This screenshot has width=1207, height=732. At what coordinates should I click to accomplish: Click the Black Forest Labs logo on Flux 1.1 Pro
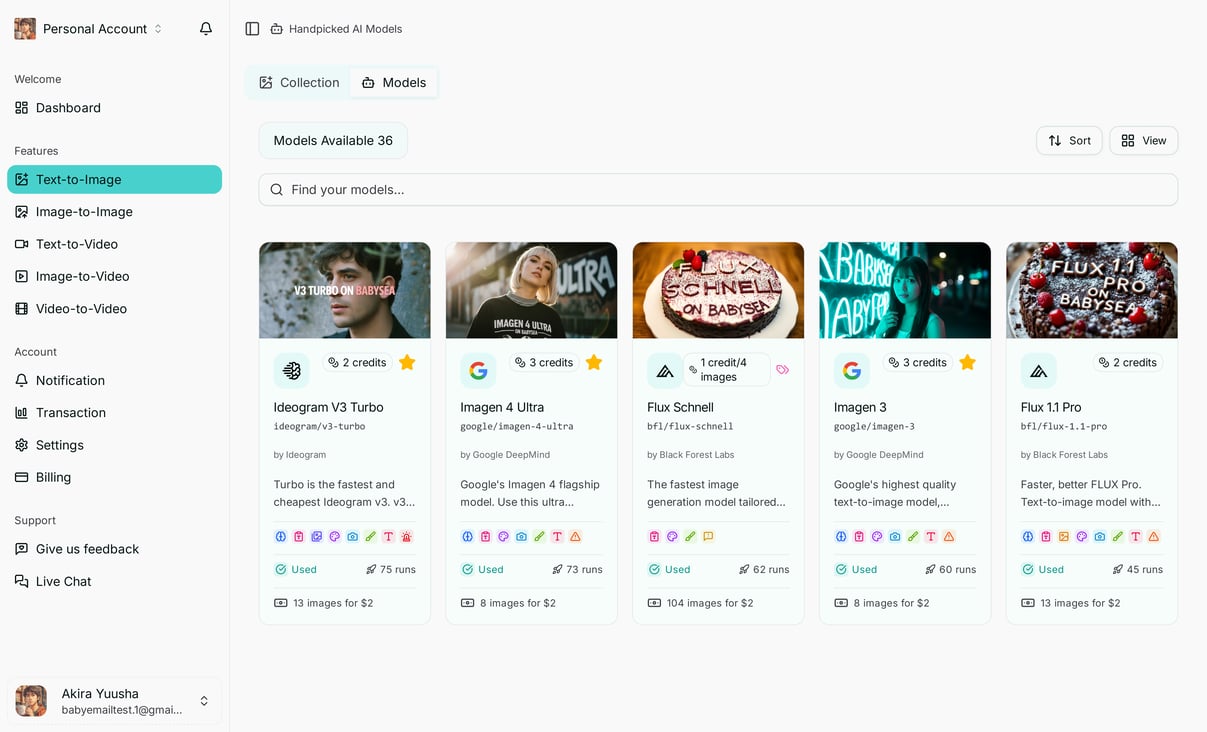pos(1038,370)
